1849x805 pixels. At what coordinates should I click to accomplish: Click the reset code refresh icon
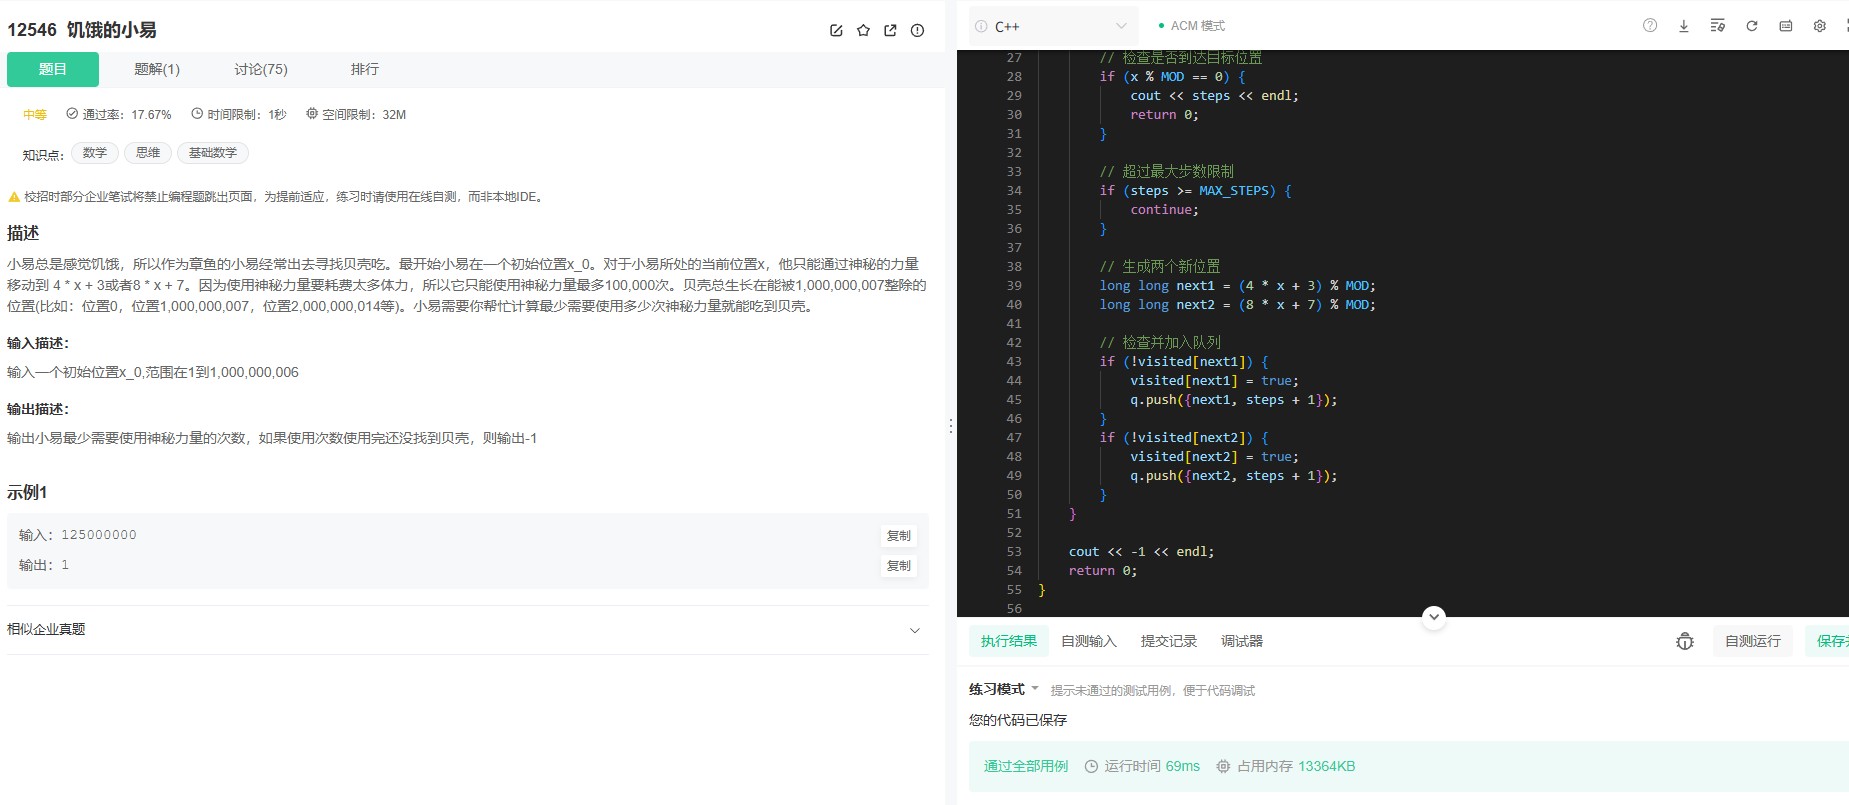point(1751,26)
